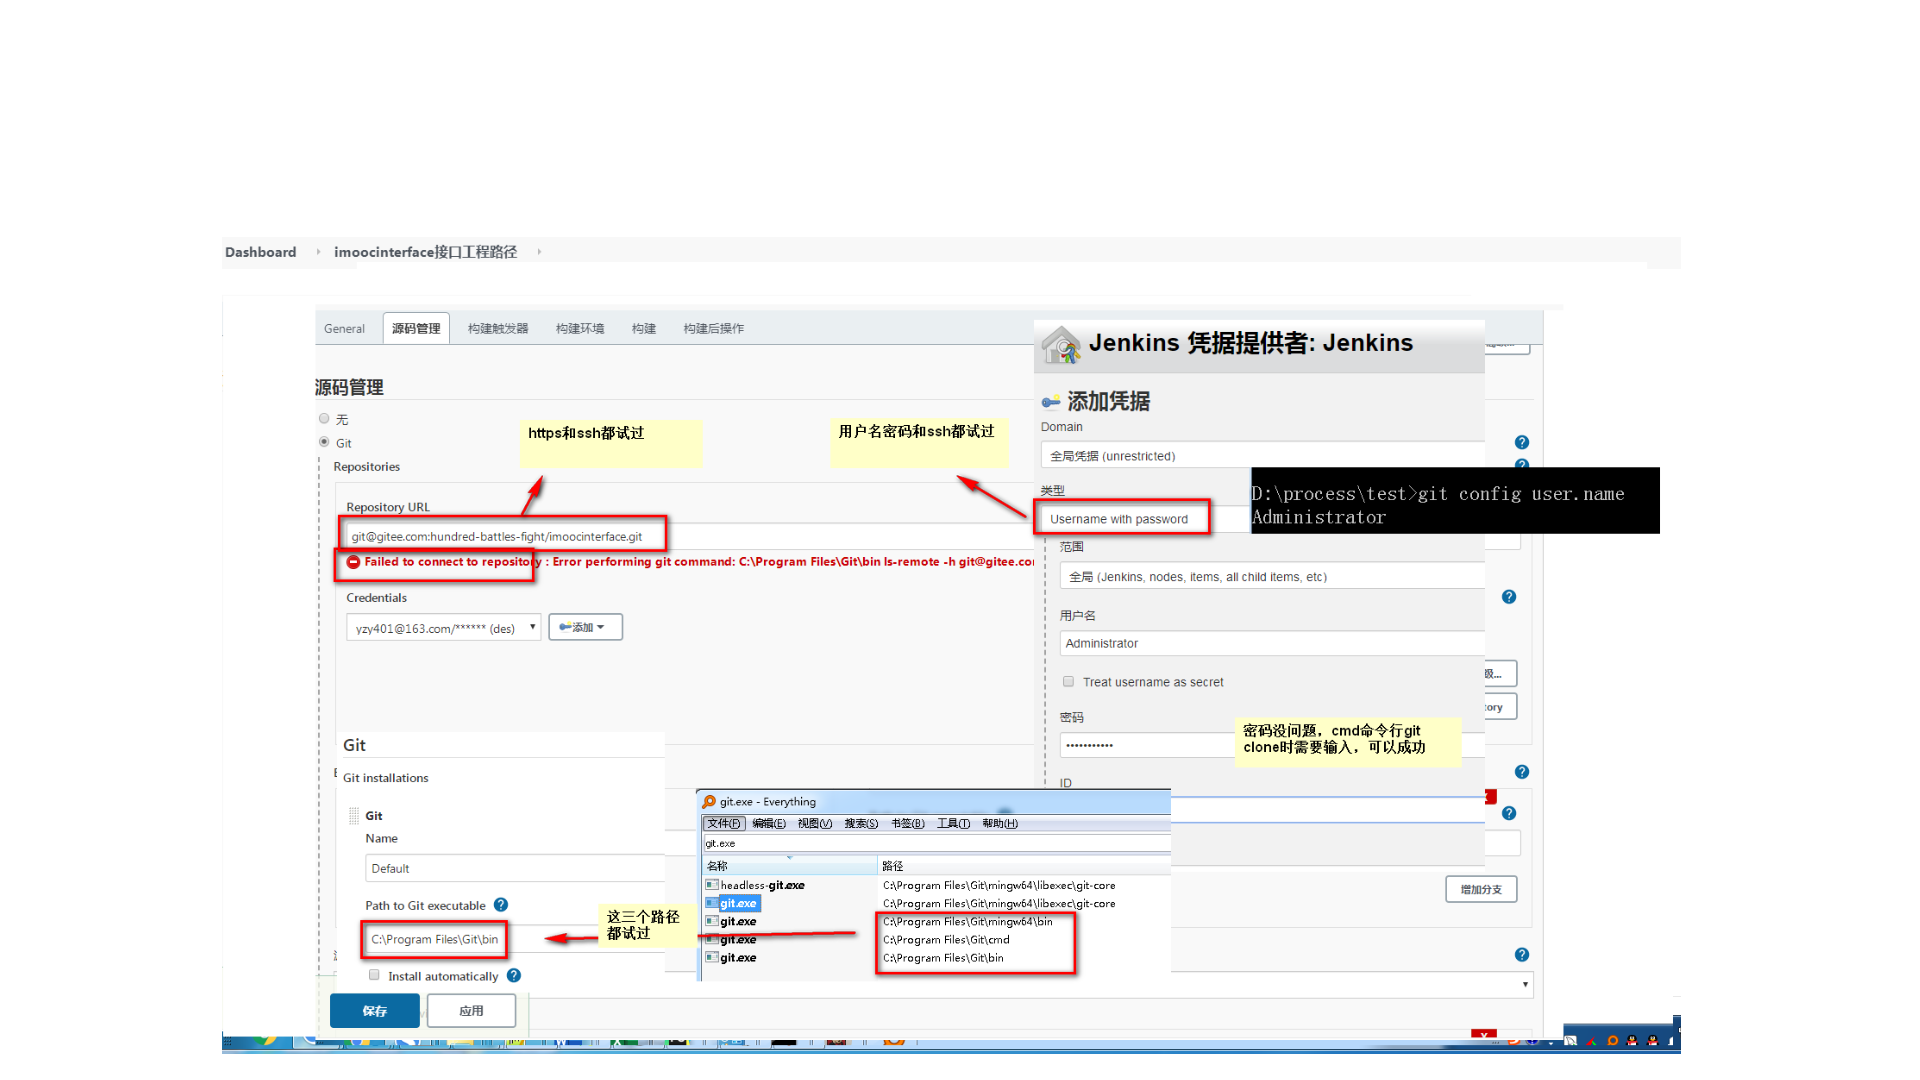Click red error icon before Failed to connect
The height and width of the screenshot is (1080, 1920).
pos(353,562)
